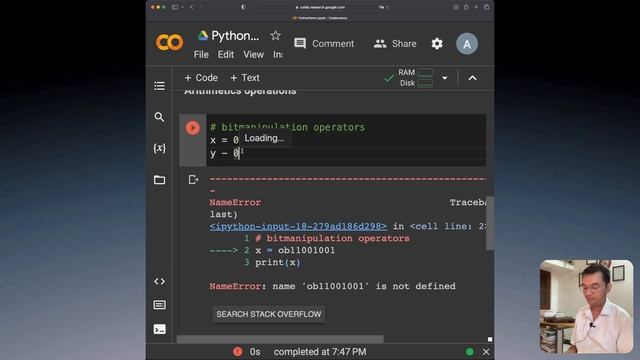Click the 'completed at 7:47 PM' status text
The width and height of the screenshot is (640, 360).
pos(320,351)
